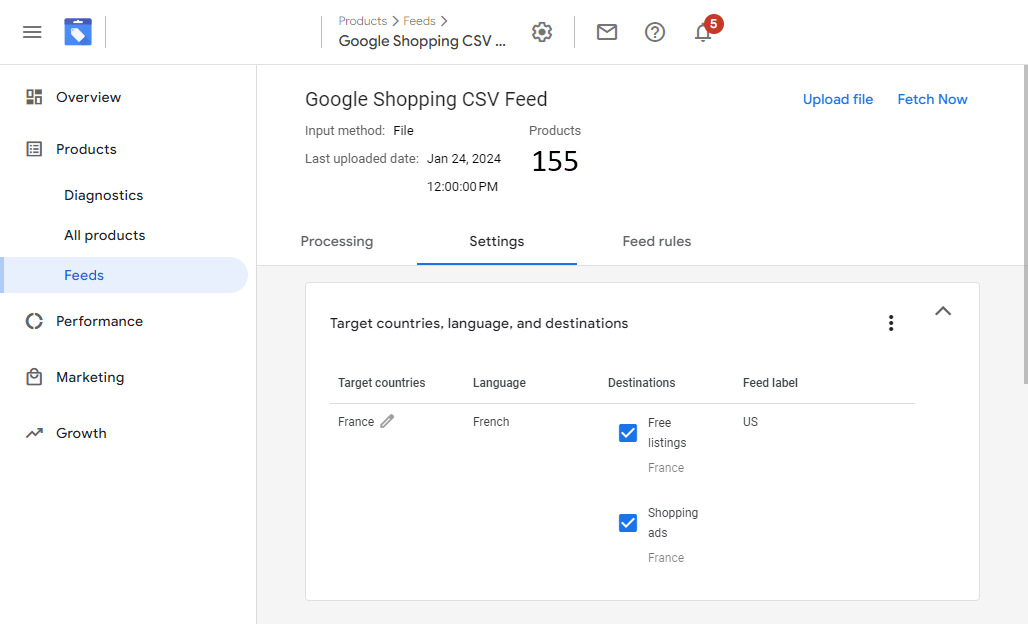The width and height of the screenshot is (1028, 624).
Task: Click the page vertical scrollbar
Action: click(x=1025, y=224)
